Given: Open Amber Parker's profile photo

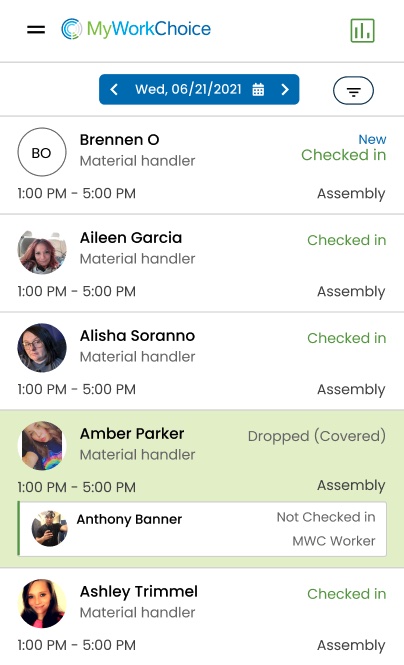Looking at the screenshot, I should click(x=42, y=446).
